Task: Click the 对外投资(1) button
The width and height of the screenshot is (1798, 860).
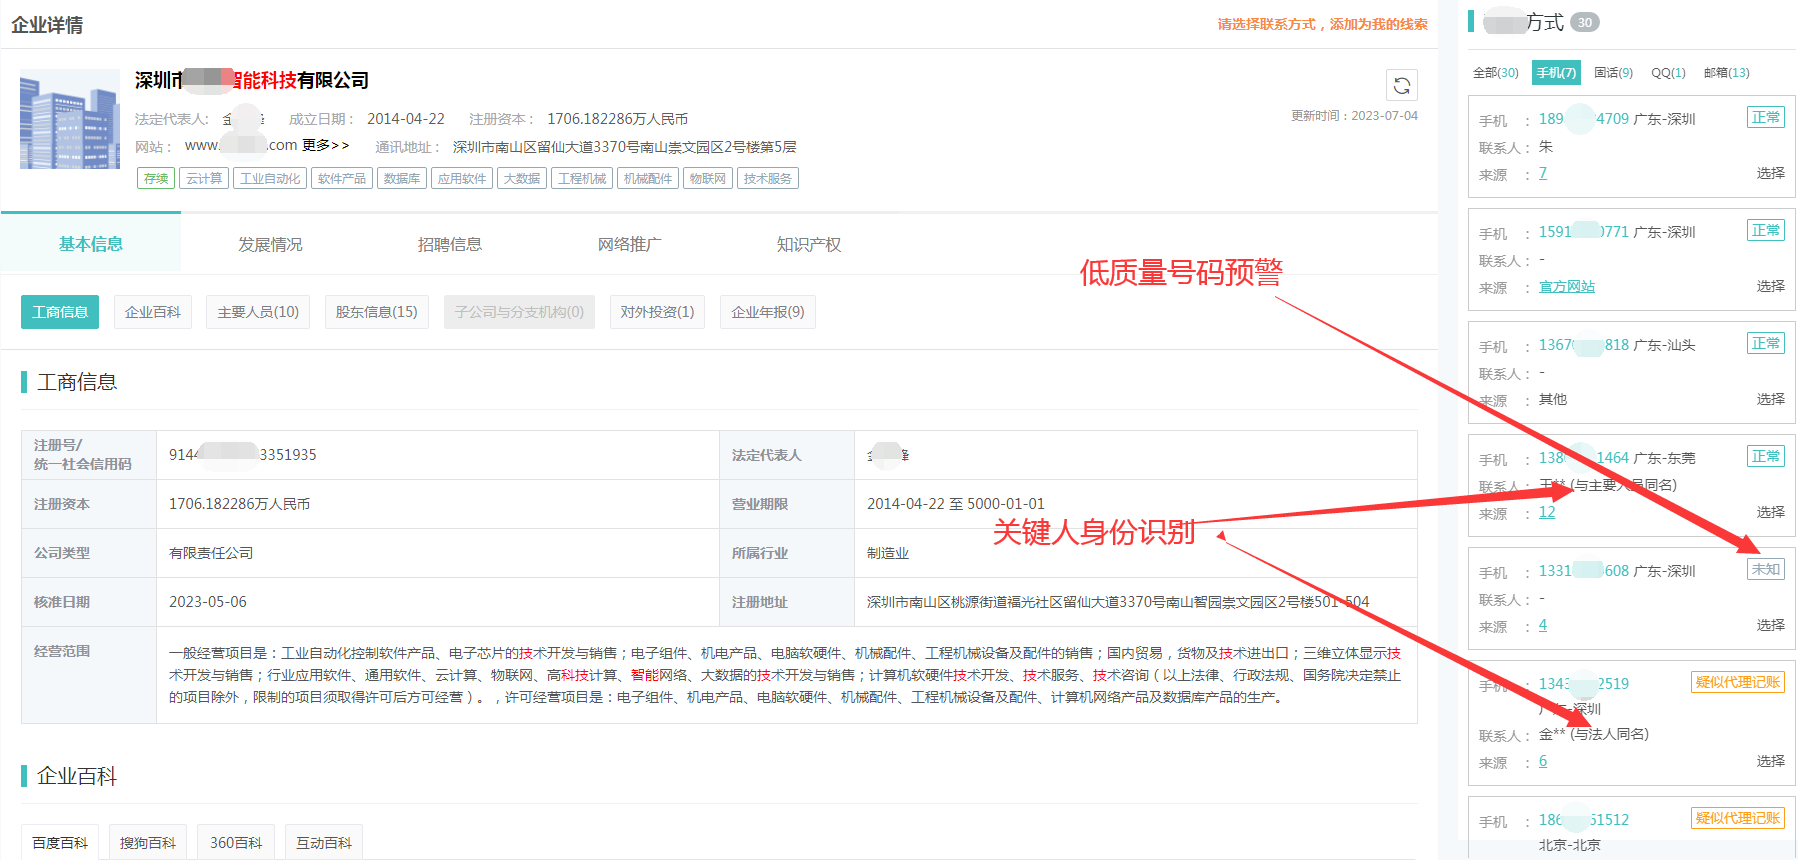Action: [657, 312]
